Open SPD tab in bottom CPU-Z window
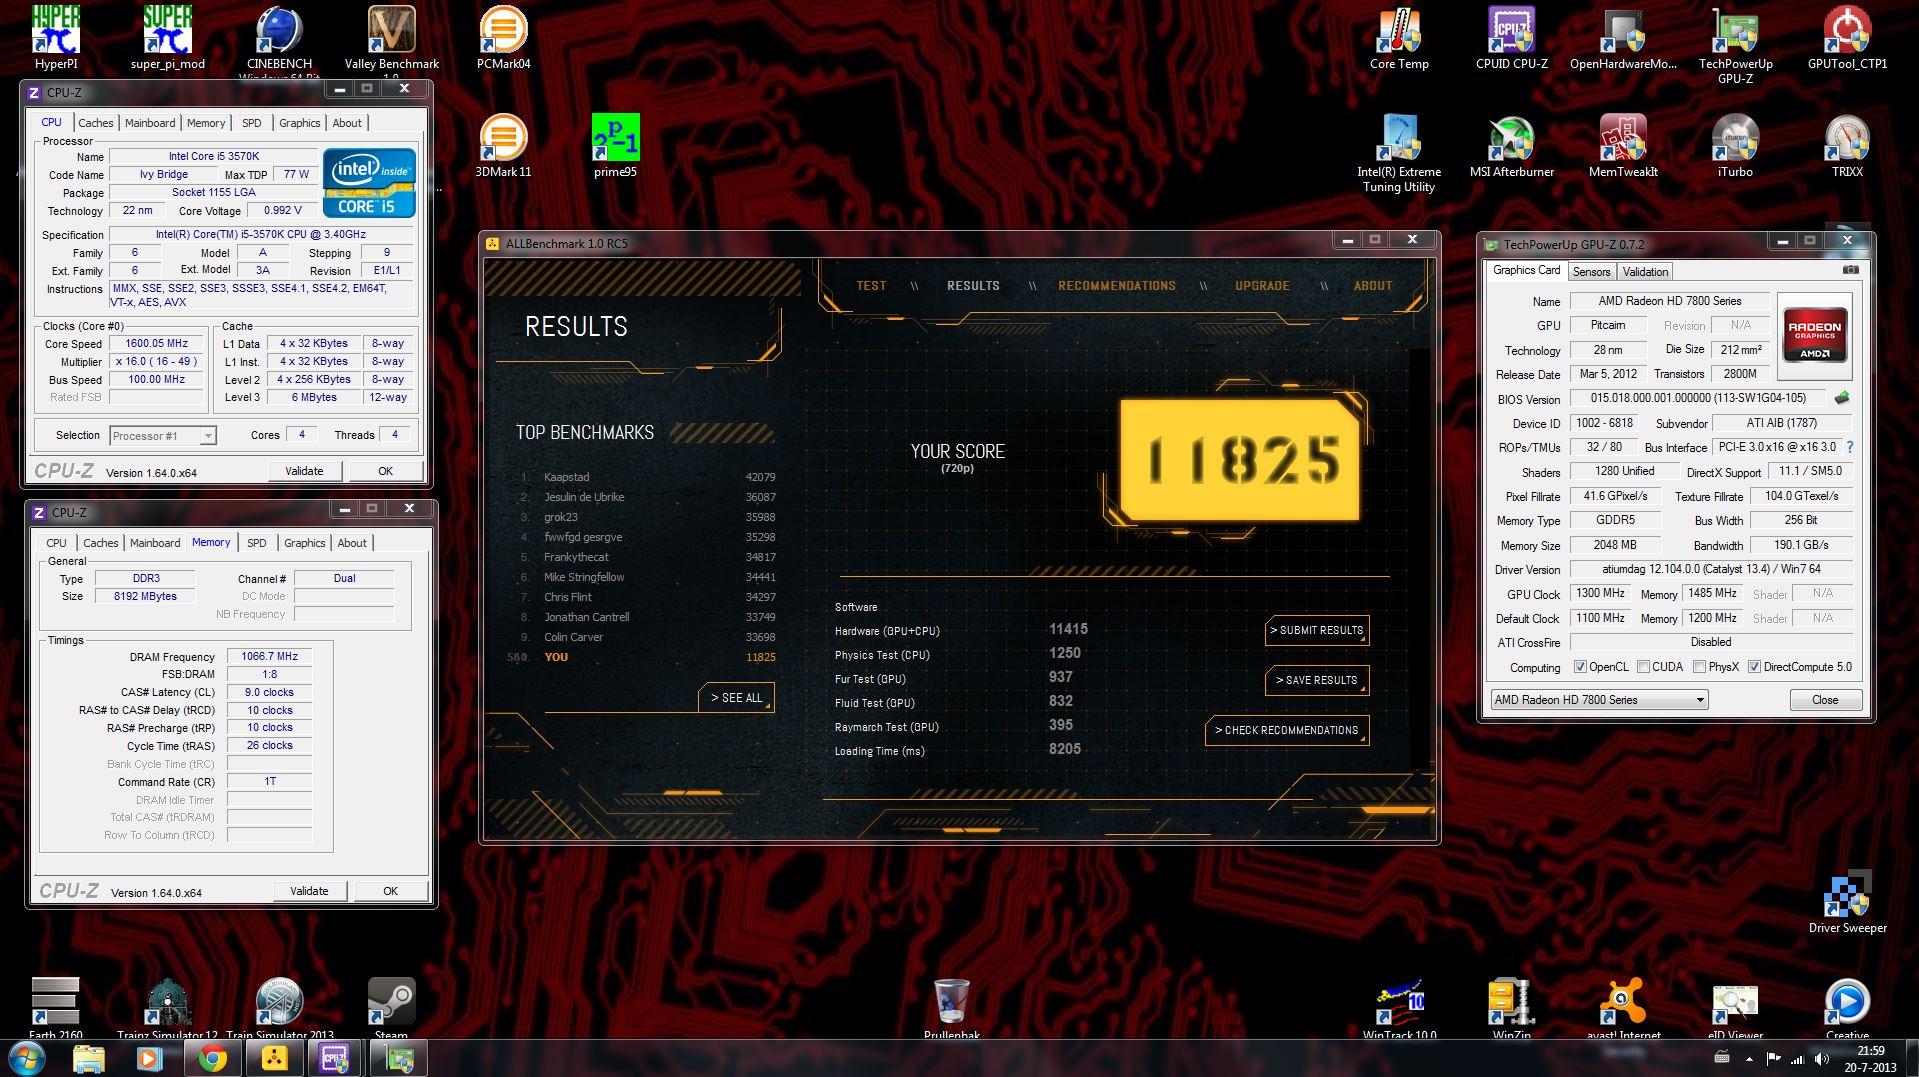The height and width of the screenshot is (1077, 1919). click(x=257, y=543)
